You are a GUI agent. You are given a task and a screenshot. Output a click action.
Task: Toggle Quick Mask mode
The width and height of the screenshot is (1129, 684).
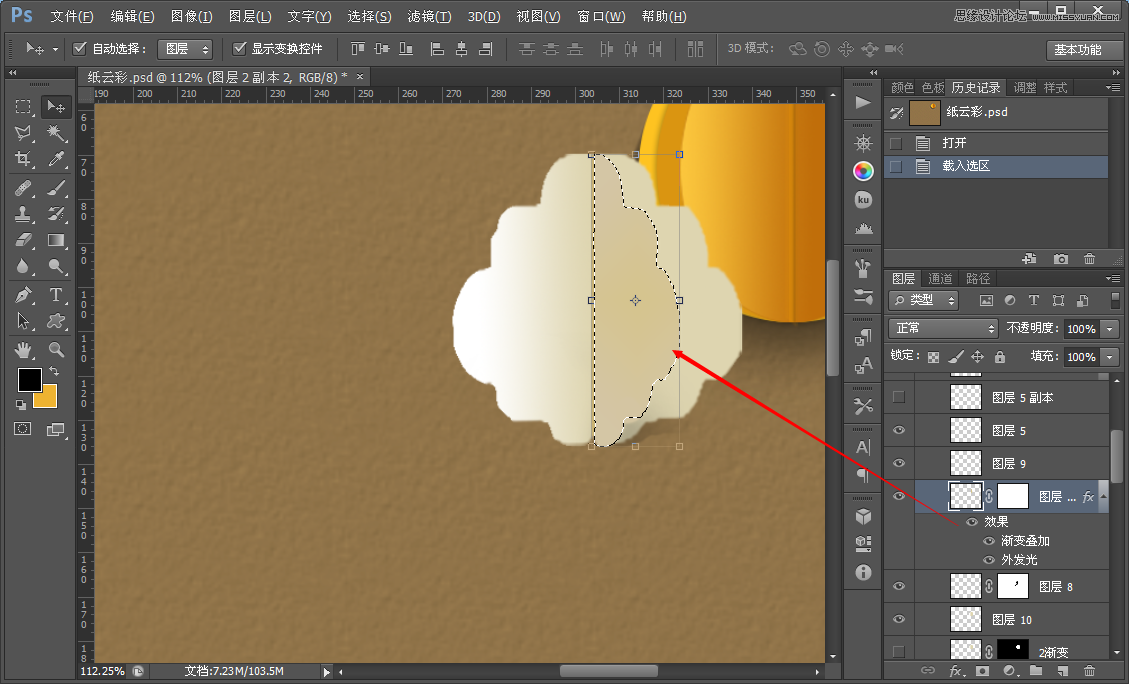point(23,429)
